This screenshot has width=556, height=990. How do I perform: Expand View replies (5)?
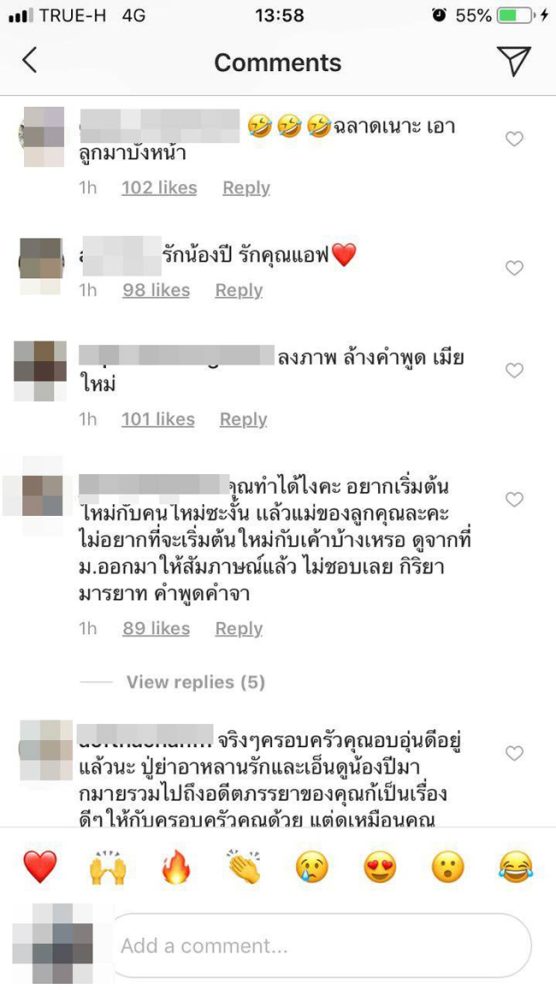(196, 682)
